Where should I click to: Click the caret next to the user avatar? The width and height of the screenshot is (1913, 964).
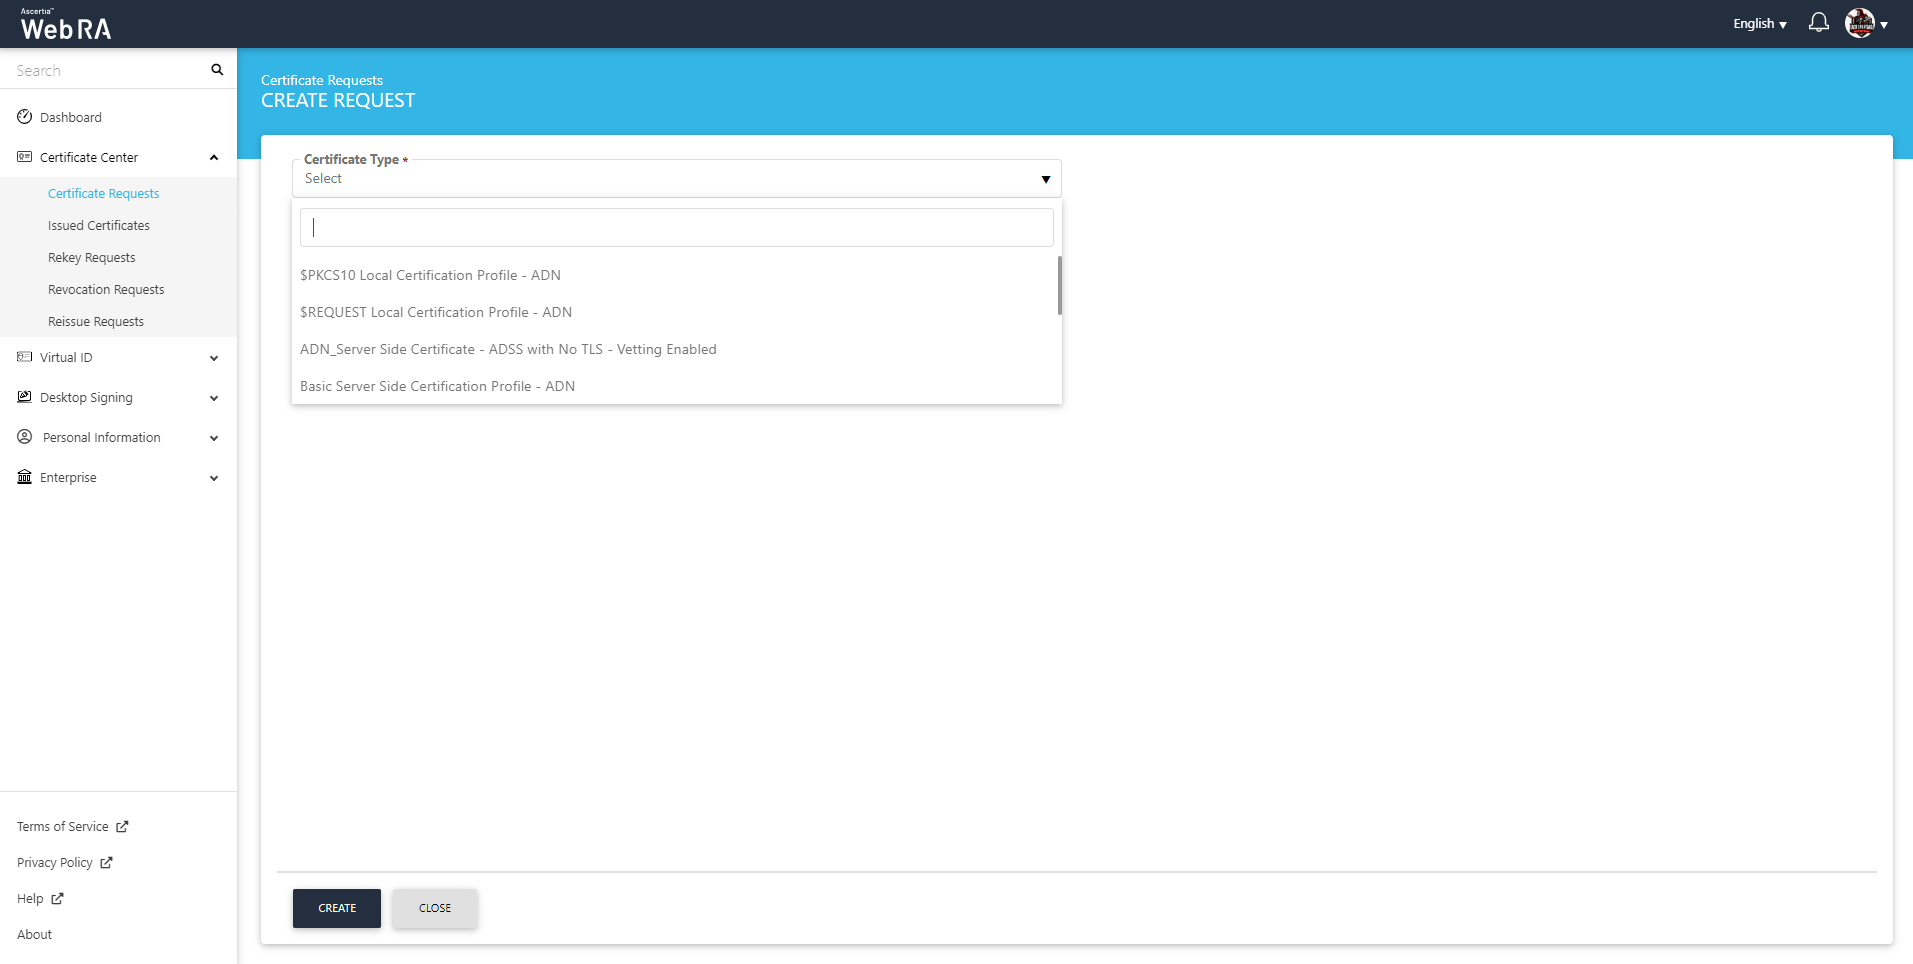(1884, 25)
